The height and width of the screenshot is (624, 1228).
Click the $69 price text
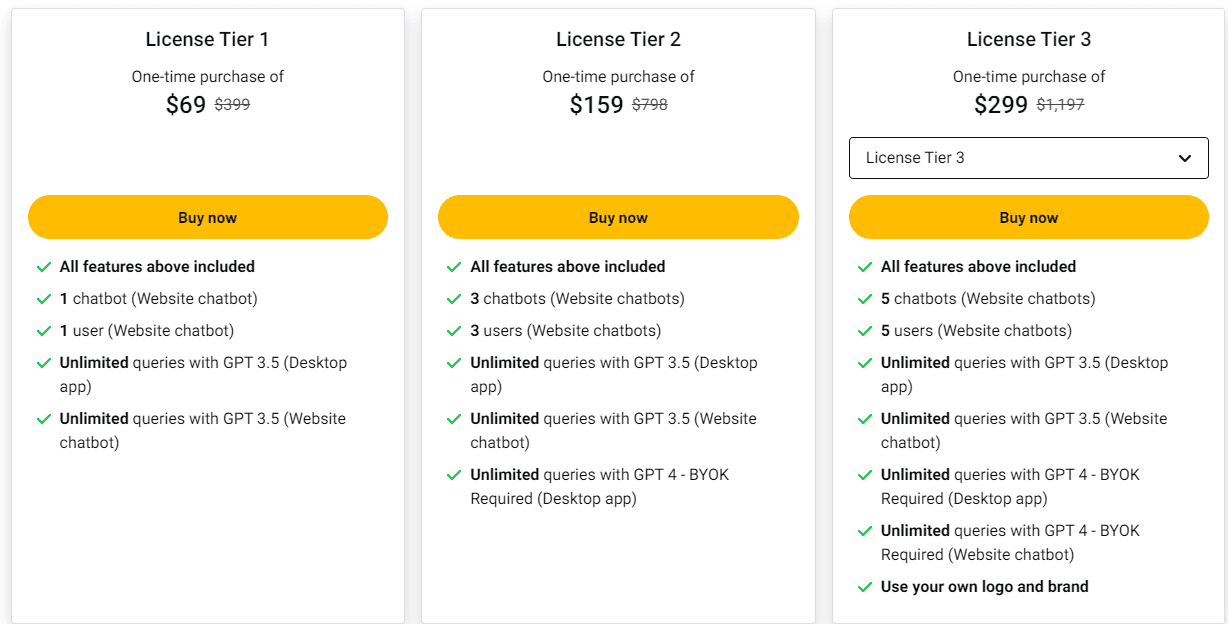186,103
